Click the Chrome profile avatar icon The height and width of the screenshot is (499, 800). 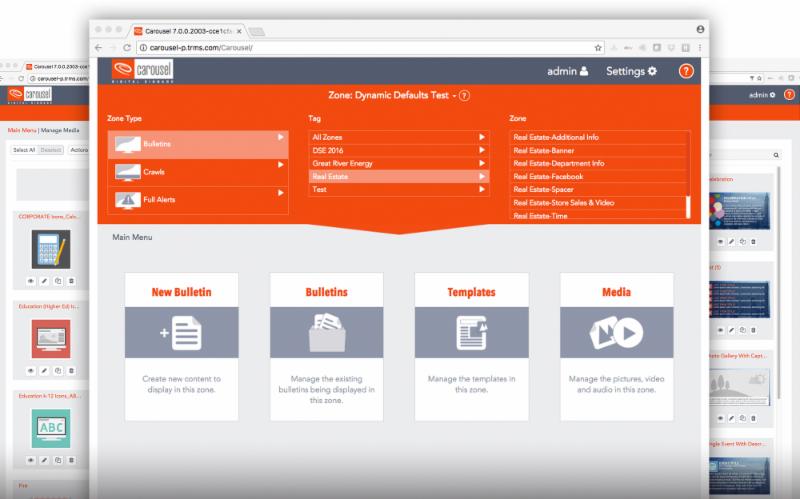[x=701, y=30]
